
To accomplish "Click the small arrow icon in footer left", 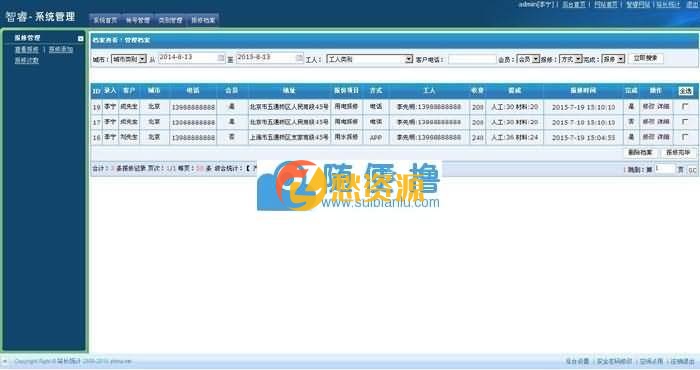I will [x=5, y=361].
